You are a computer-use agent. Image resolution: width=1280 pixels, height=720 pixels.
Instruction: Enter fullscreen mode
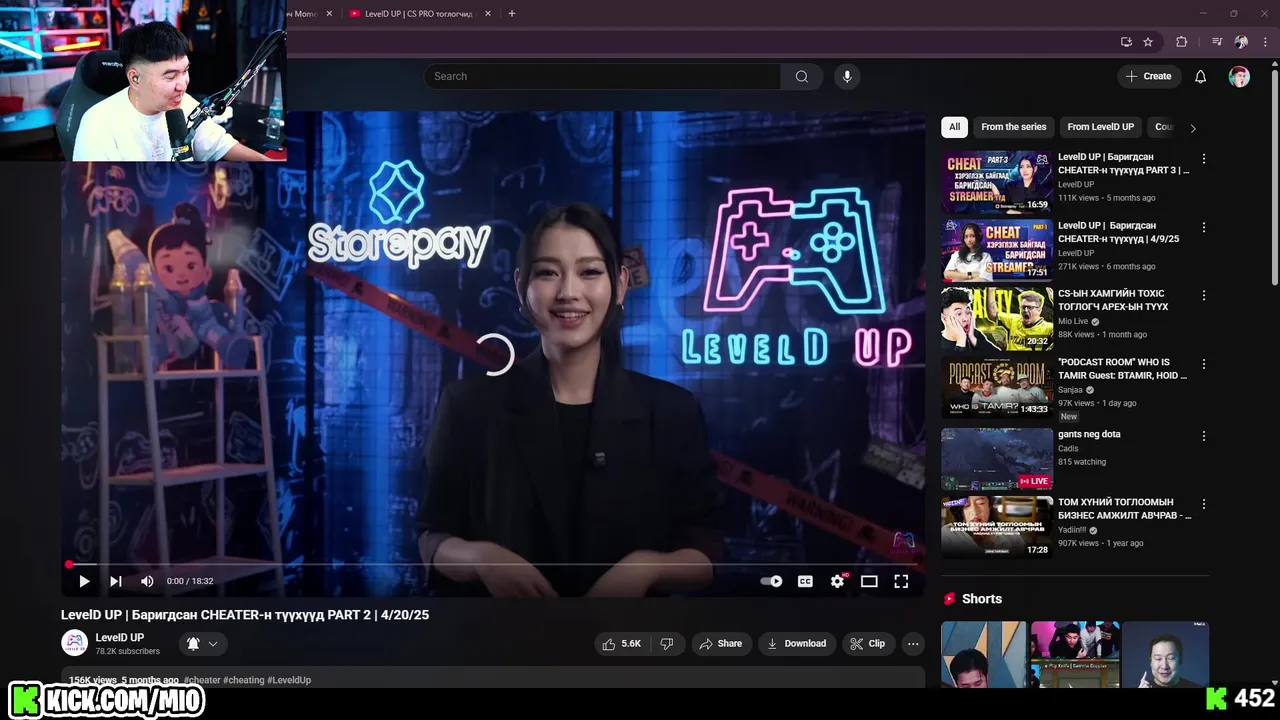coord(901,581)
